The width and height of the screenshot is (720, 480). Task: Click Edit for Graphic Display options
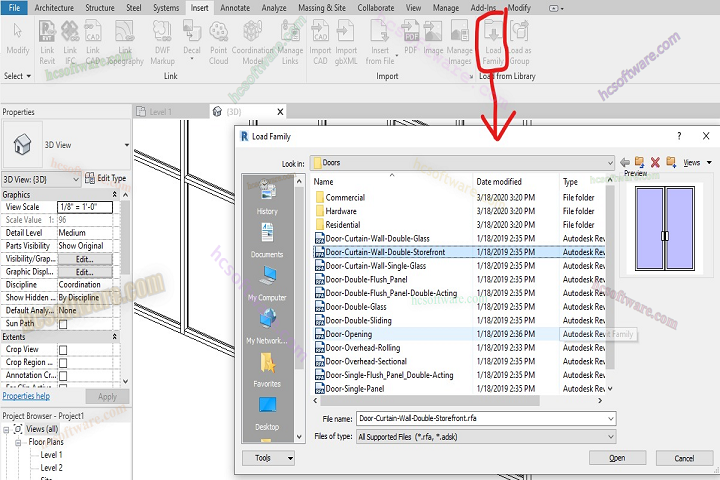[84, 272]
